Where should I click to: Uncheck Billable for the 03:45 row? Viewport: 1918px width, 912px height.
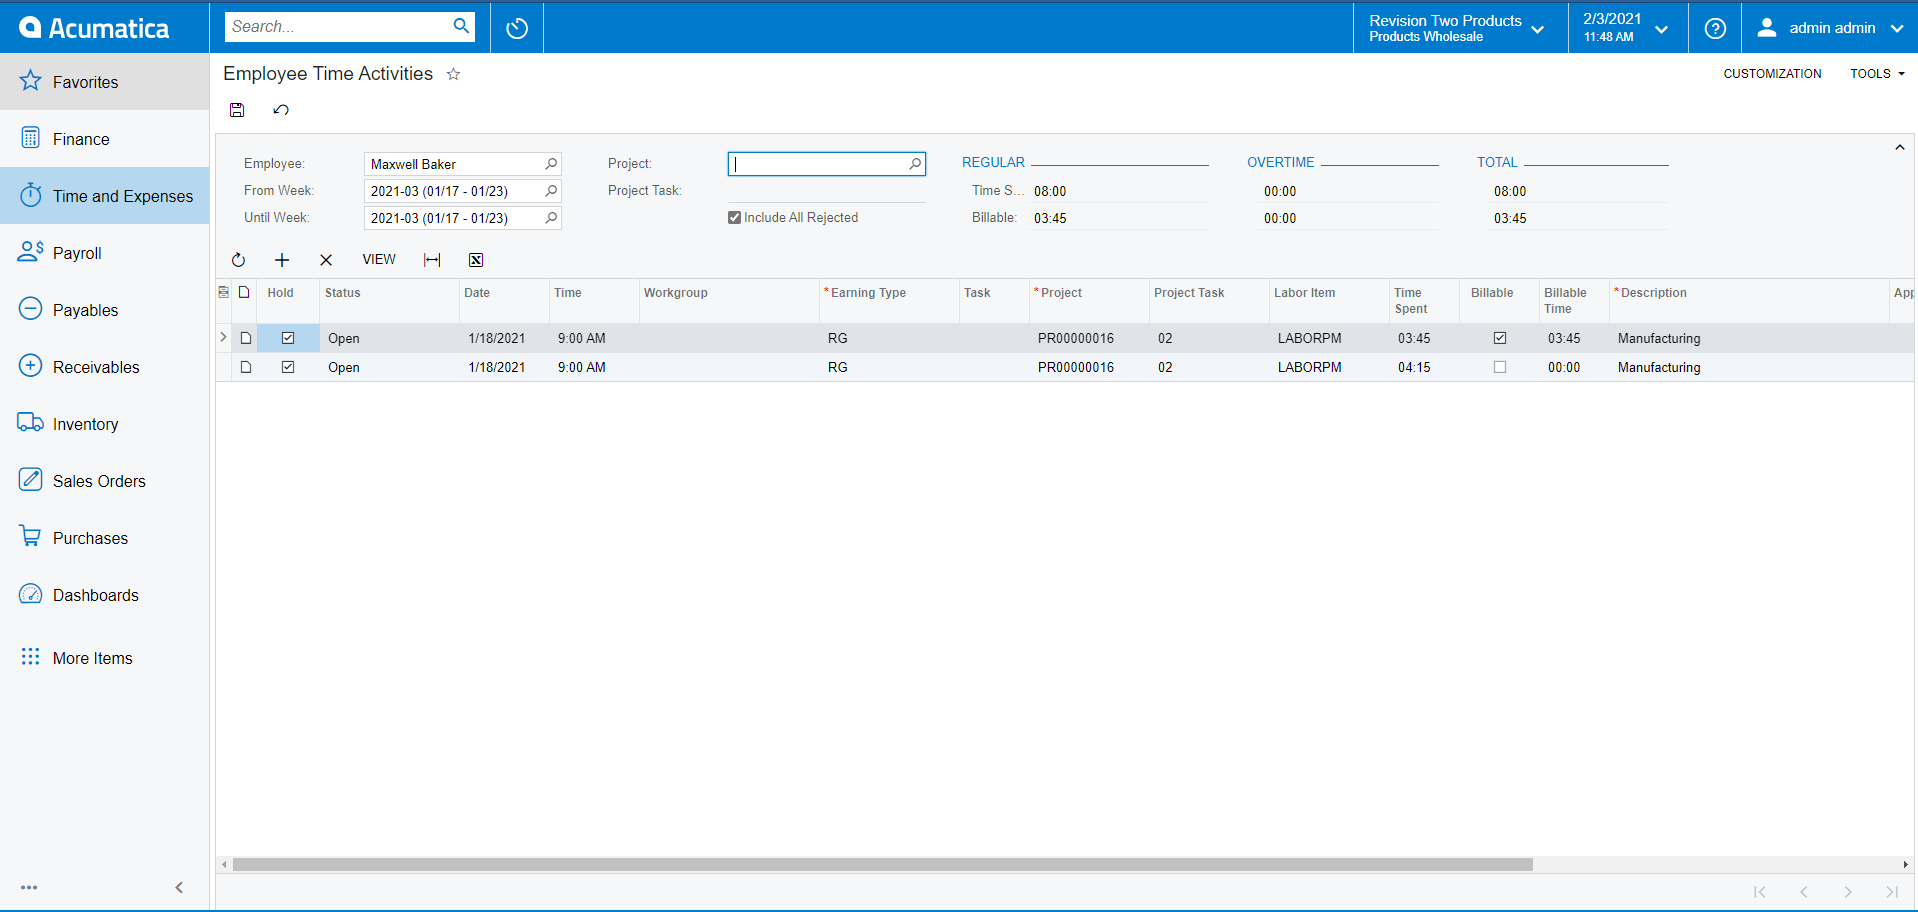(x=1500, y=338)
